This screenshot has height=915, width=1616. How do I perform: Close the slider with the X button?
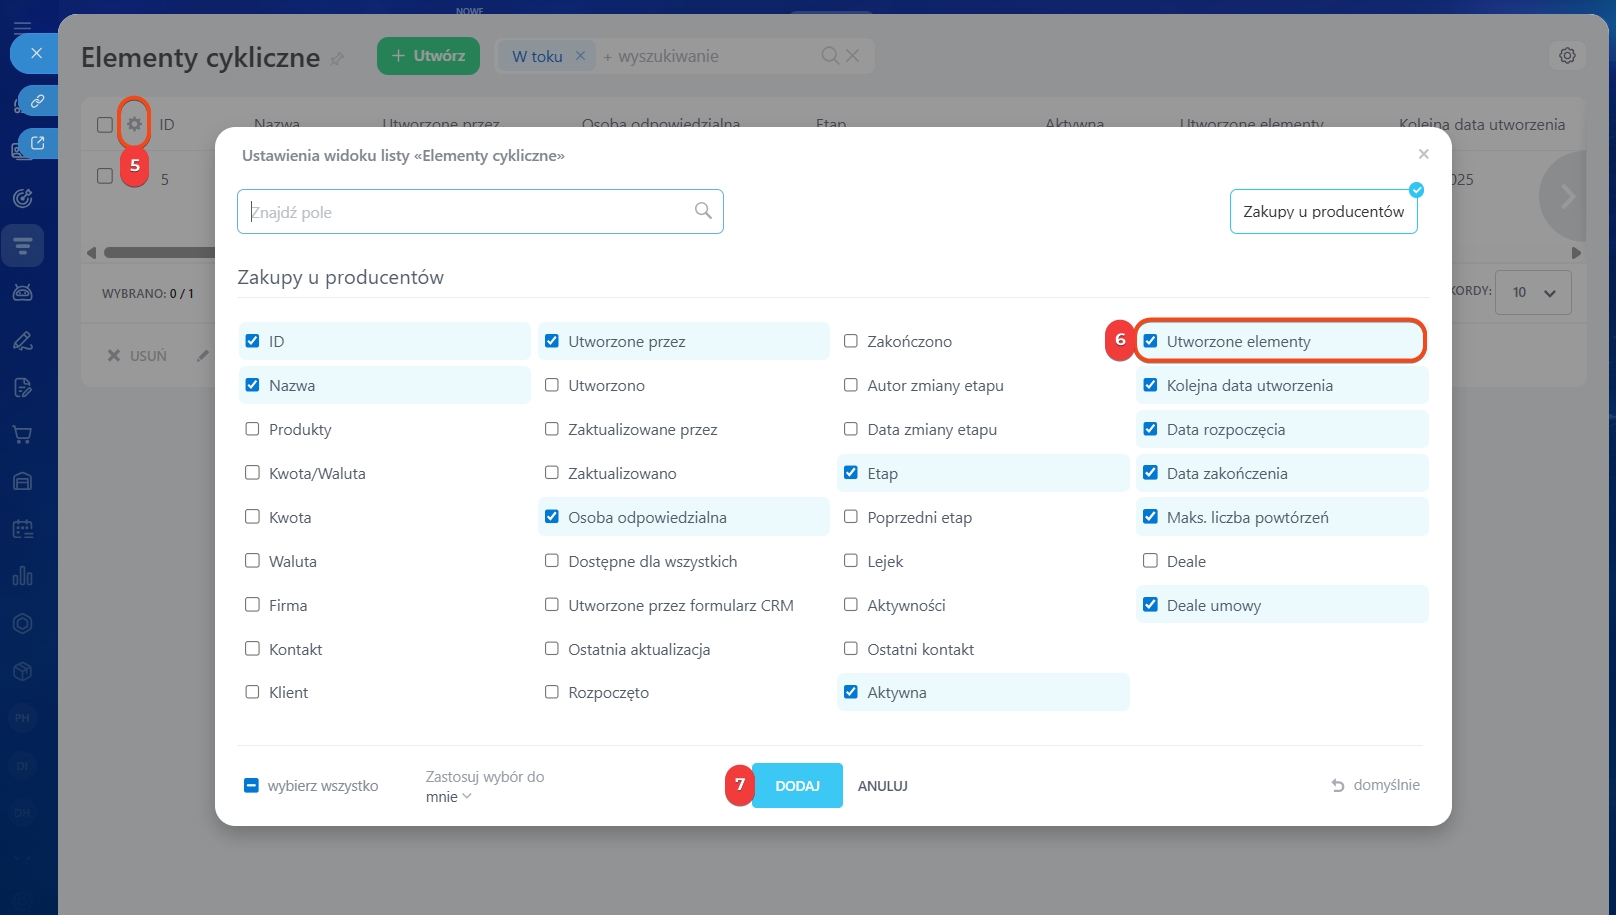[x=36, y=53]
